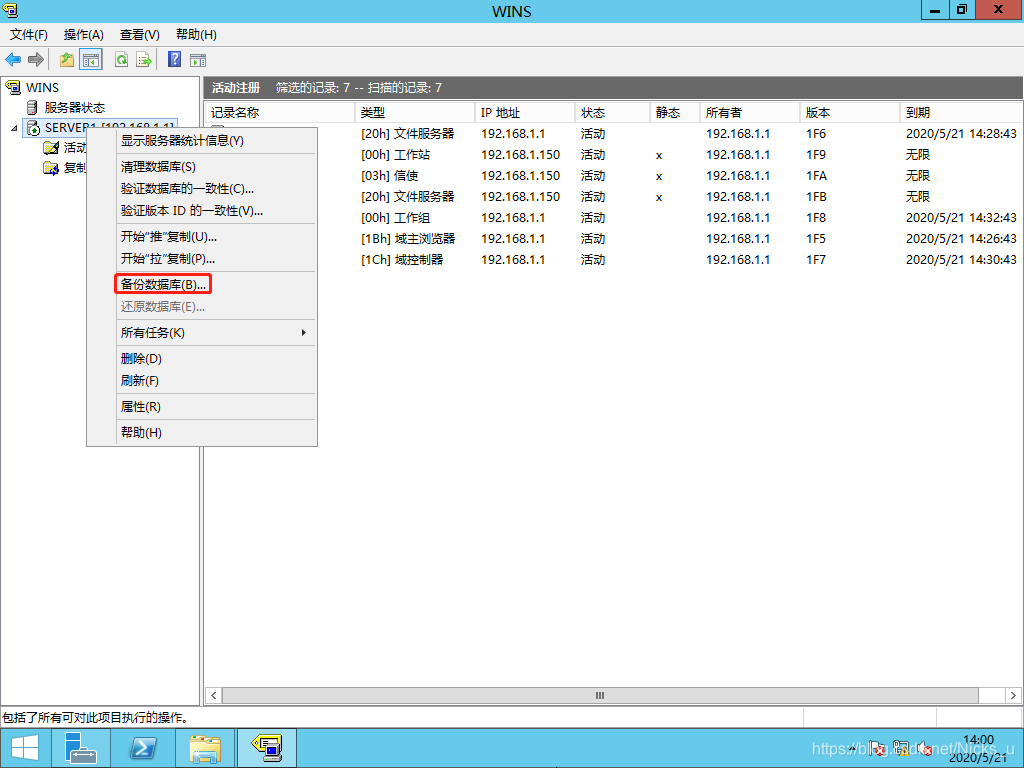Choose 验证版本 ID 的一致性(V)... item
Screen dimensions: 1024x768
[x=202, y=211]
